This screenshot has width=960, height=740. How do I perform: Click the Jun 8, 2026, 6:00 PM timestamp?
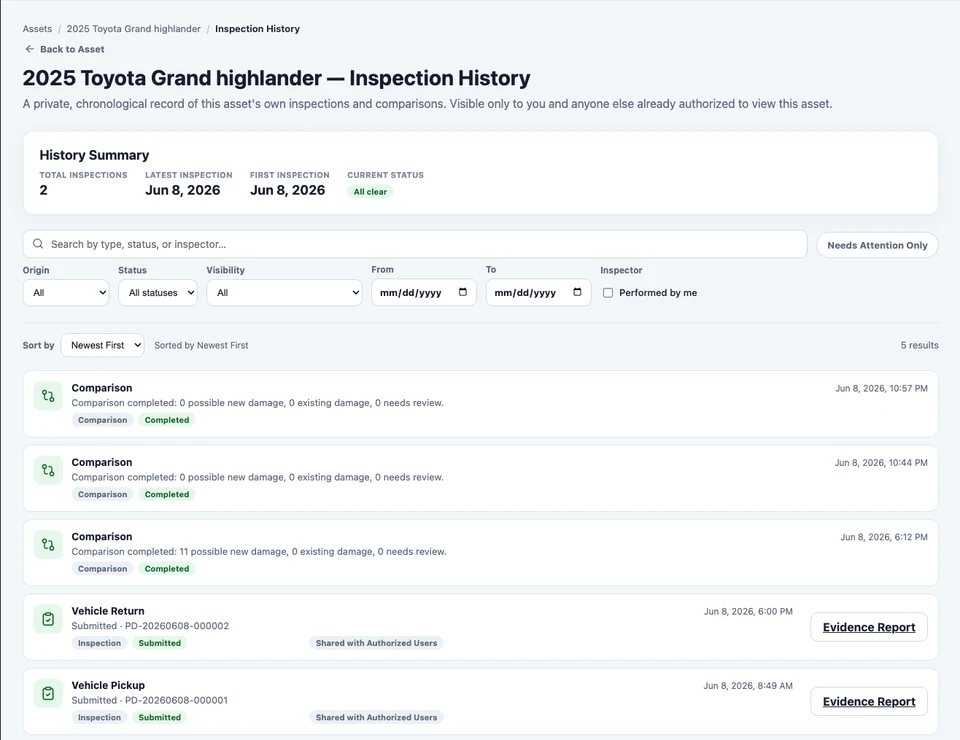748,611
